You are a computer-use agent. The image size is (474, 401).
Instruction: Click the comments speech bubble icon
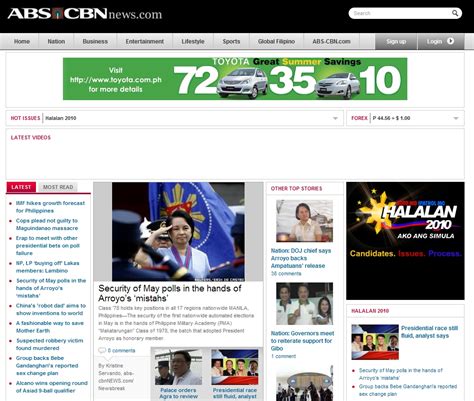click(x=102, y=350)
